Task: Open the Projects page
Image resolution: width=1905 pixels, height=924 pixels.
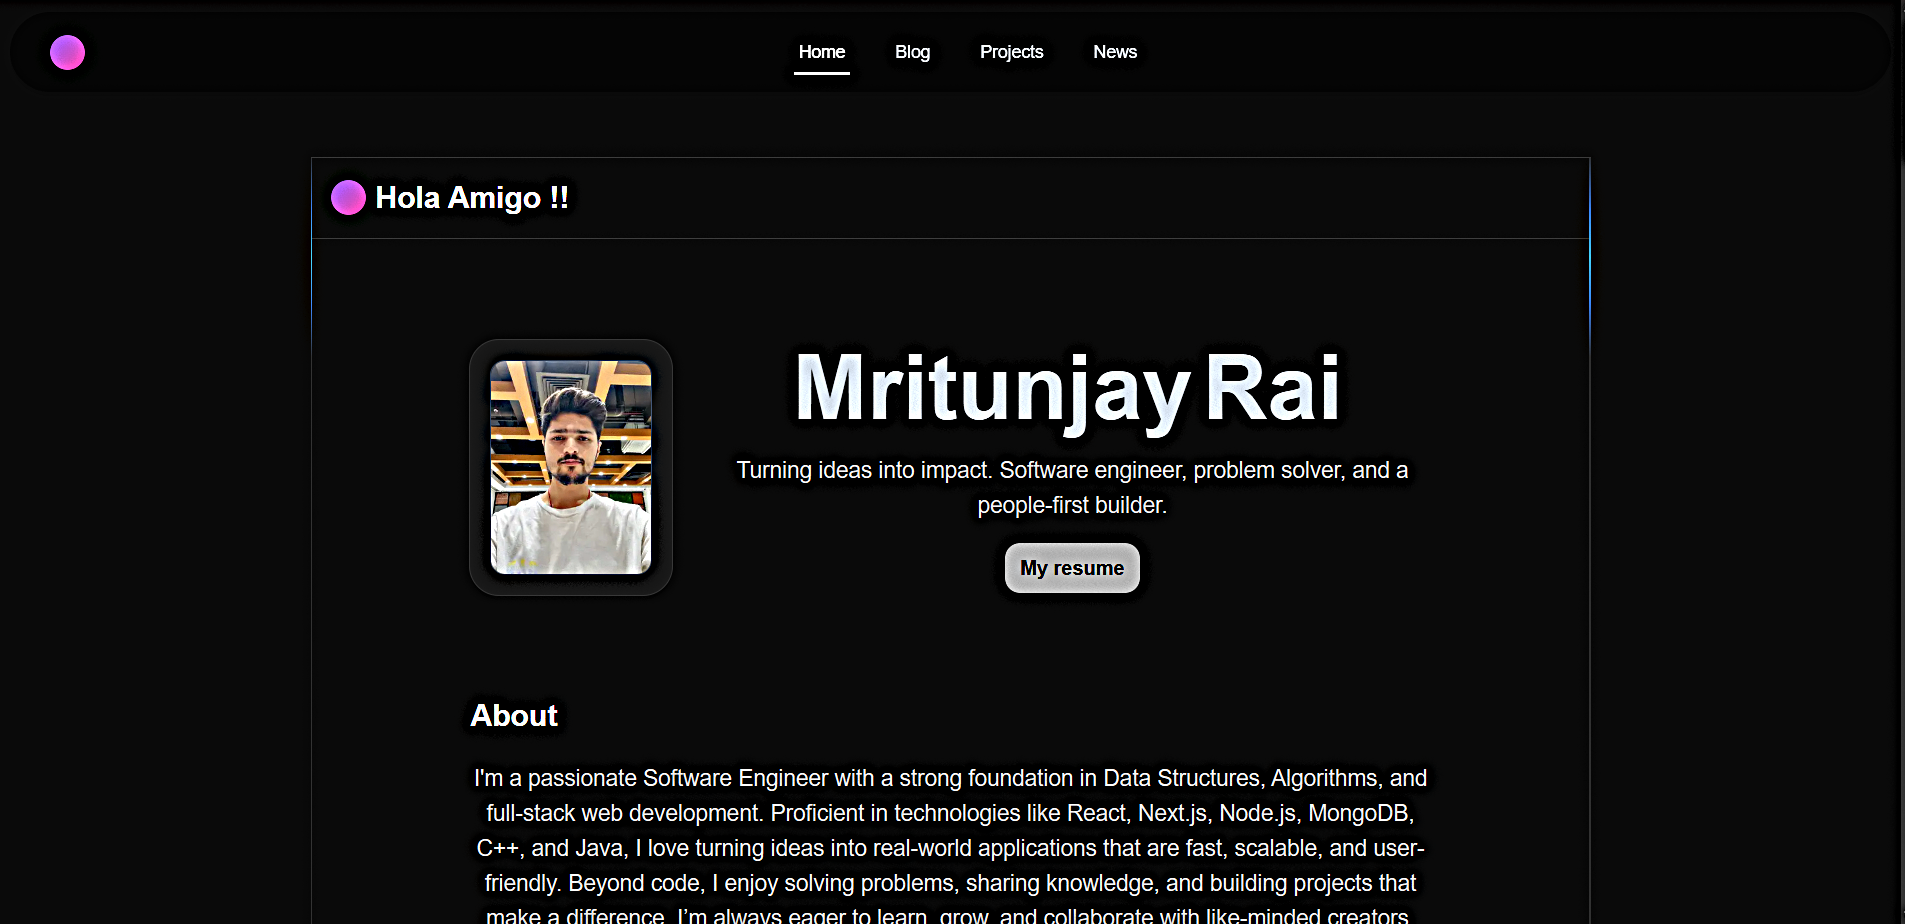Action: pyautogui.click(x=1011, y=51)
